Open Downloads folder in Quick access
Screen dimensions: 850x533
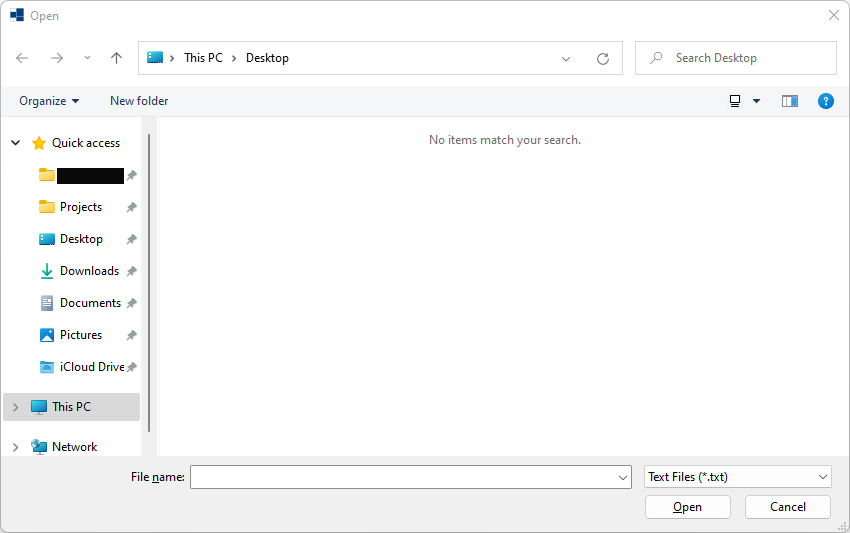88,271
